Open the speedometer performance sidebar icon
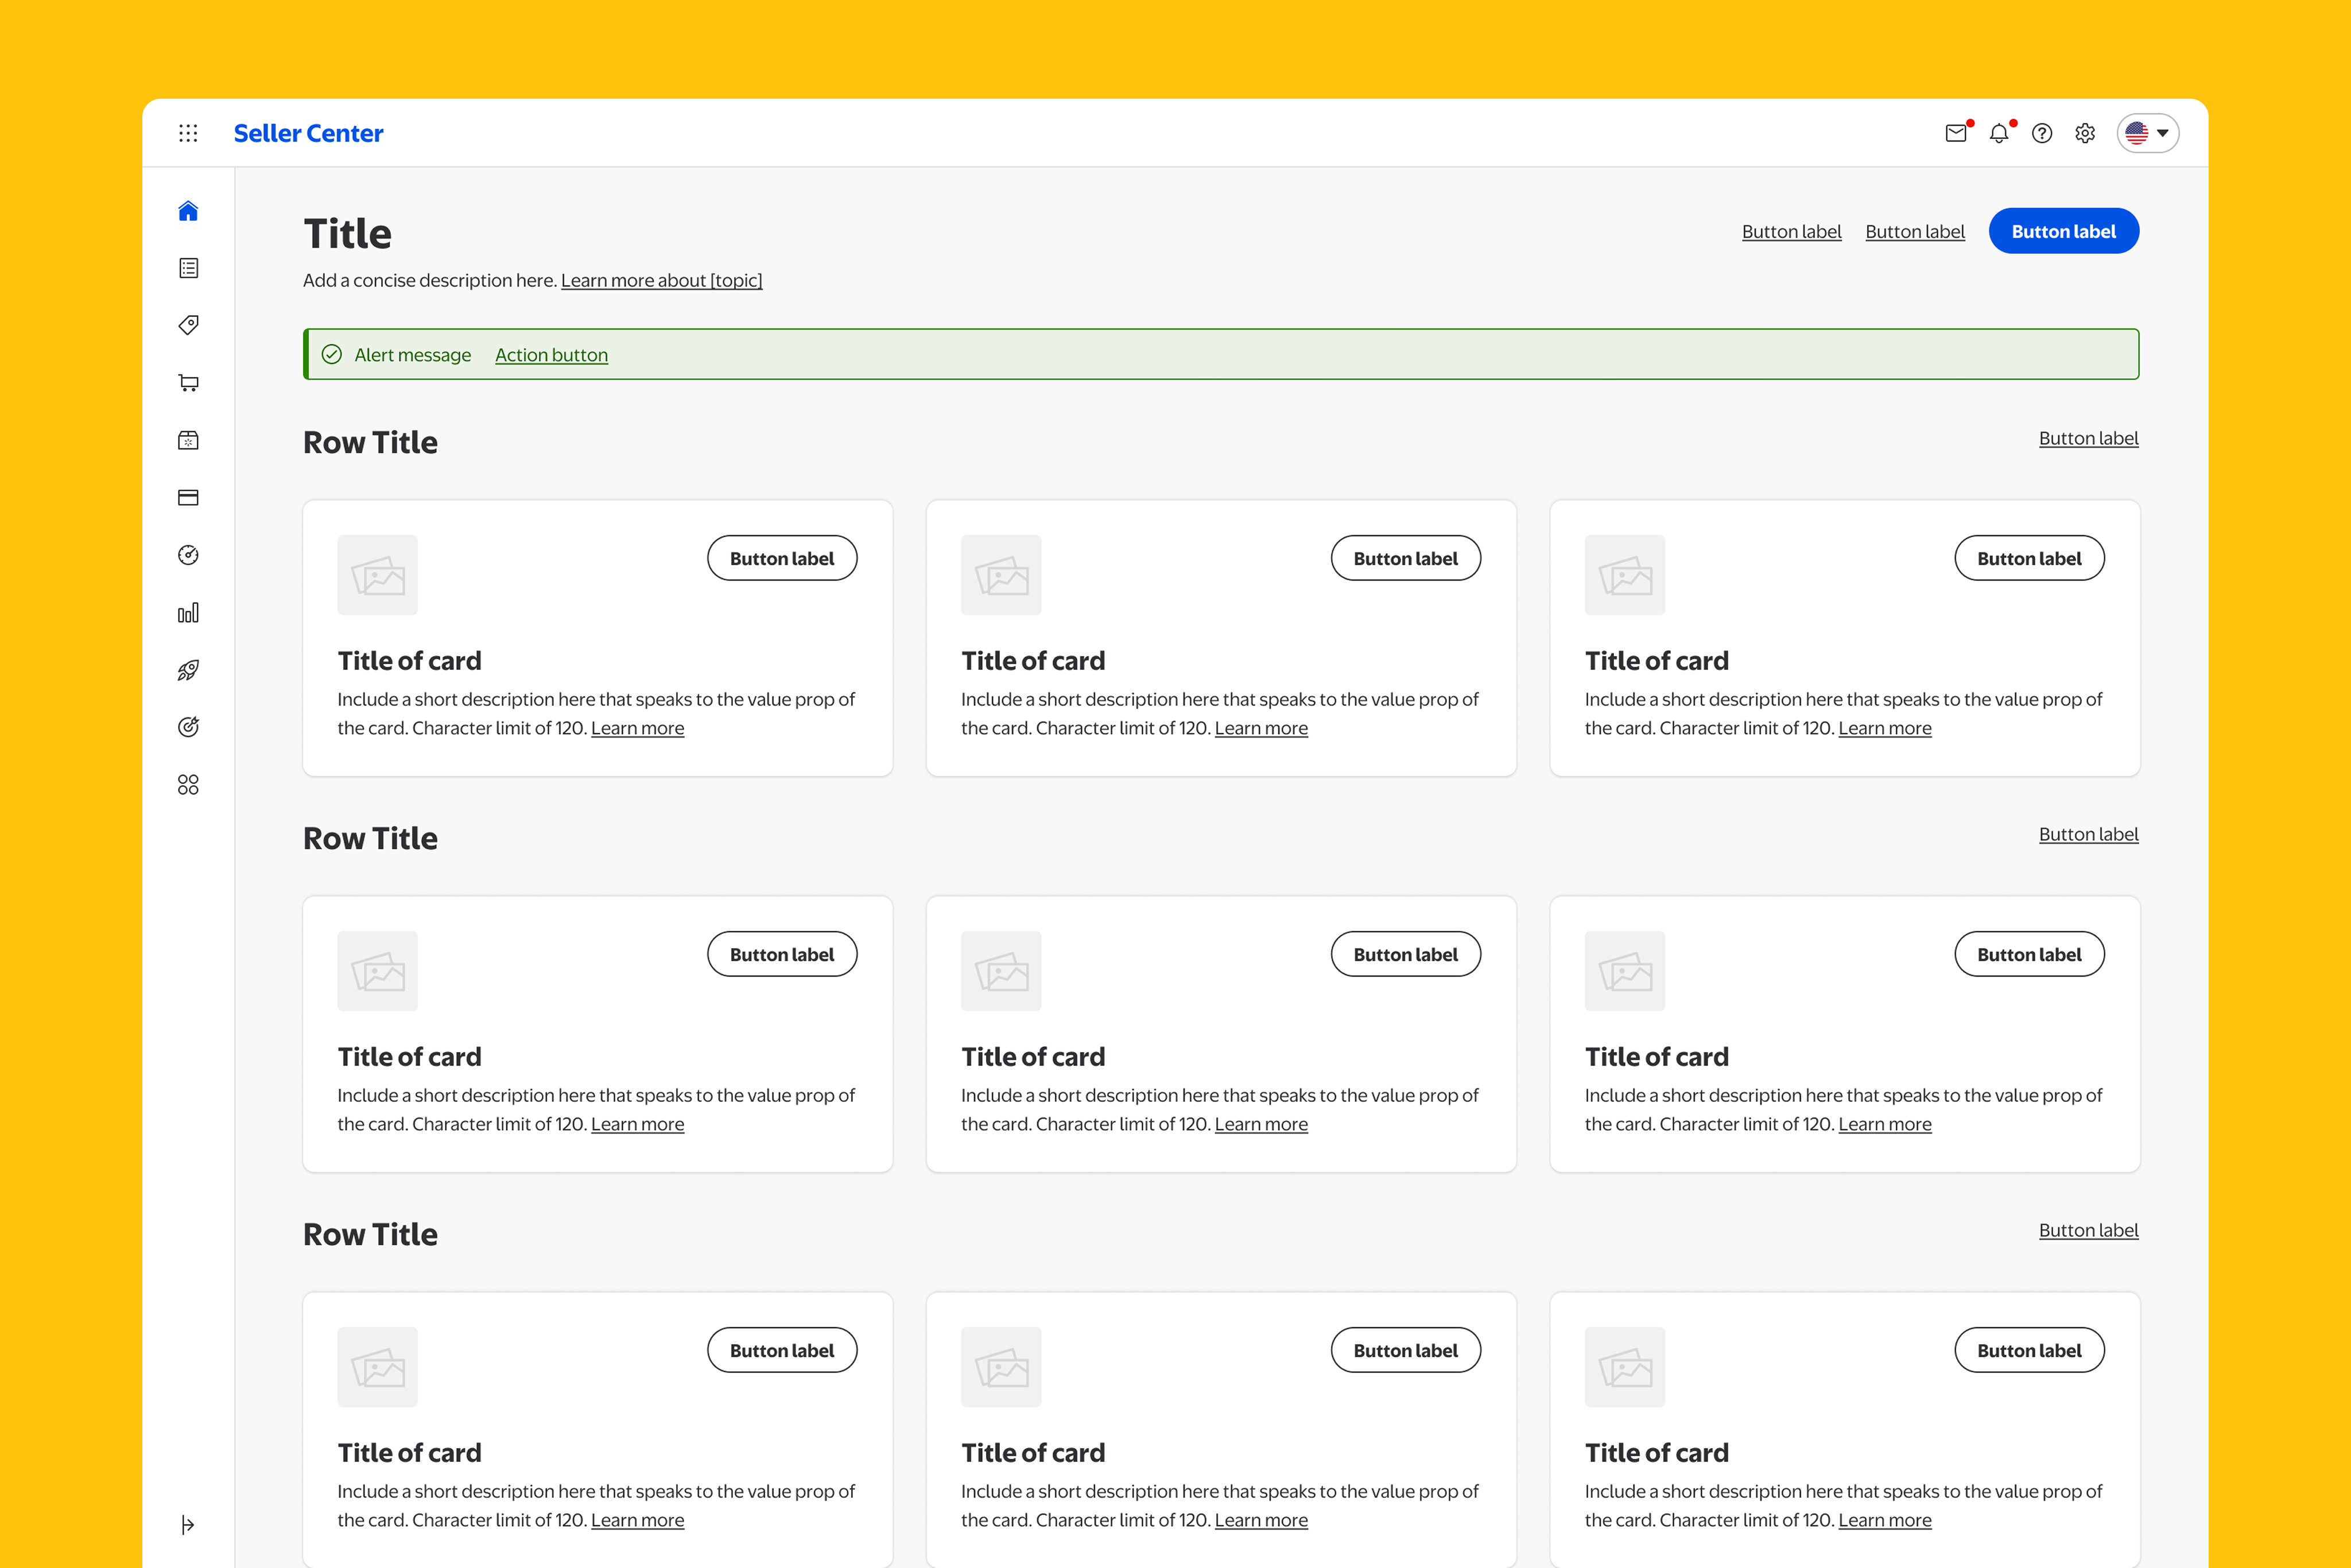 188,555
